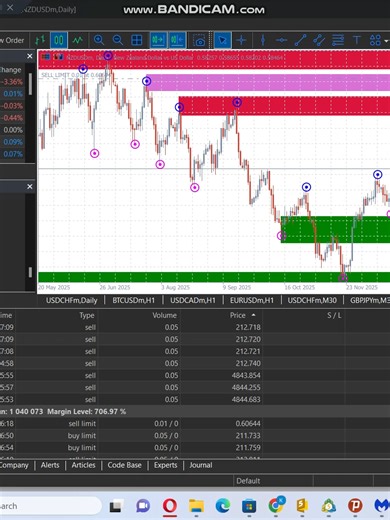Select the buy limit order at 211.759
390x520 pixels.
(x=195, y=448)
